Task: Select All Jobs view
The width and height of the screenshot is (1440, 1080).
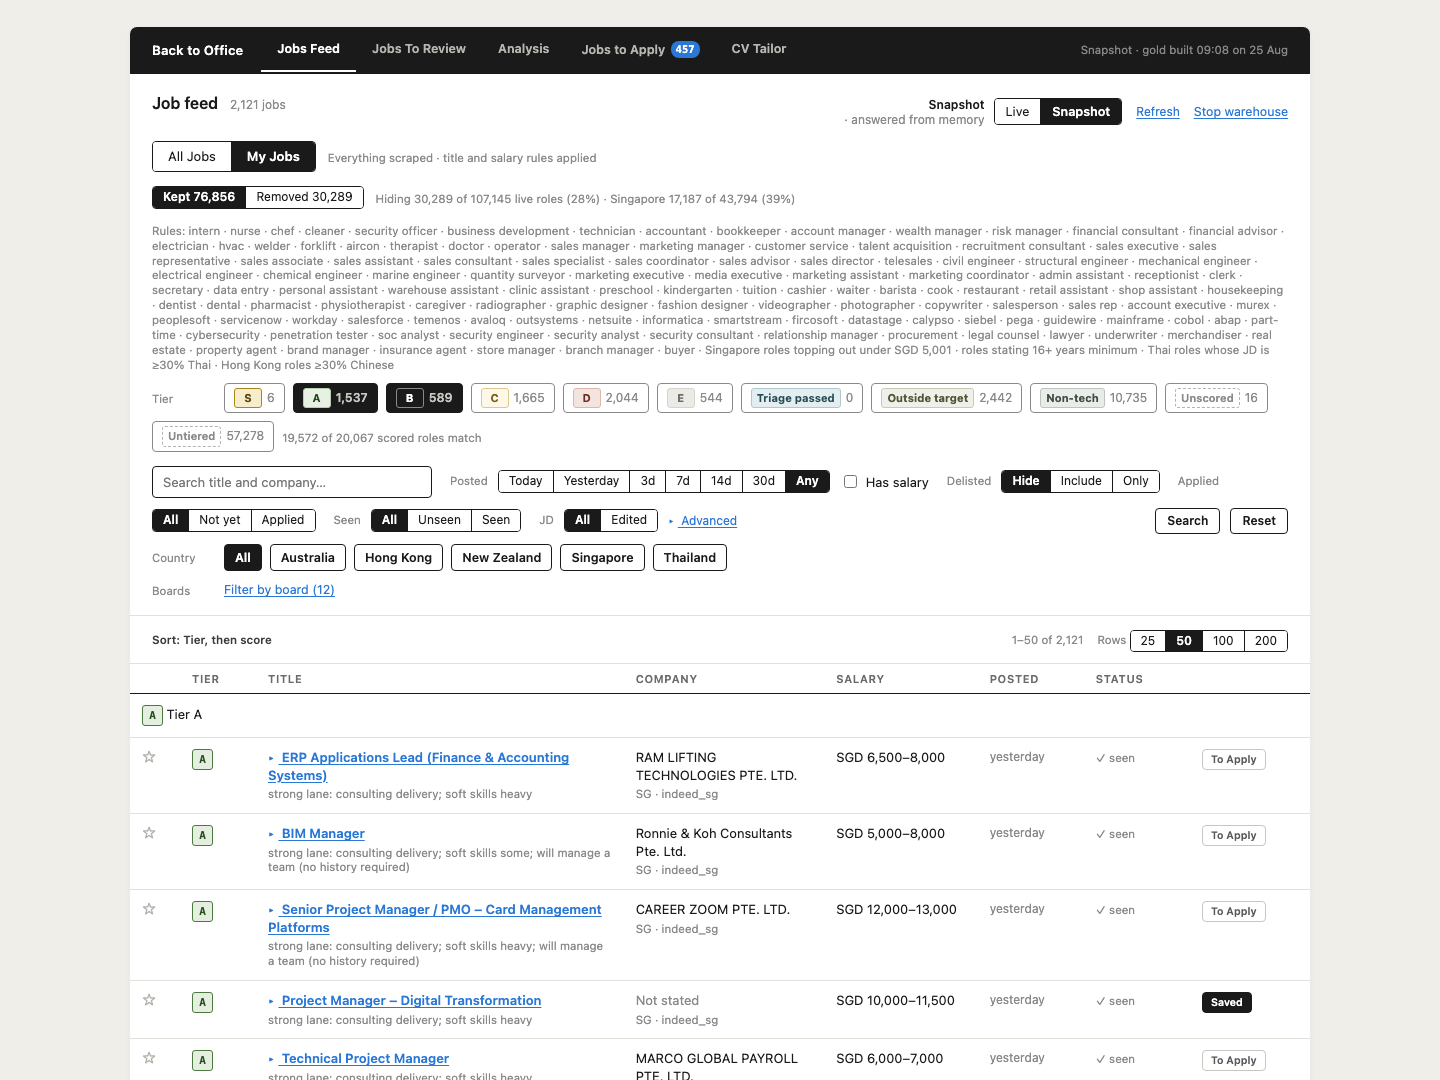Action: pyautogui.click(x=192, y=157)
